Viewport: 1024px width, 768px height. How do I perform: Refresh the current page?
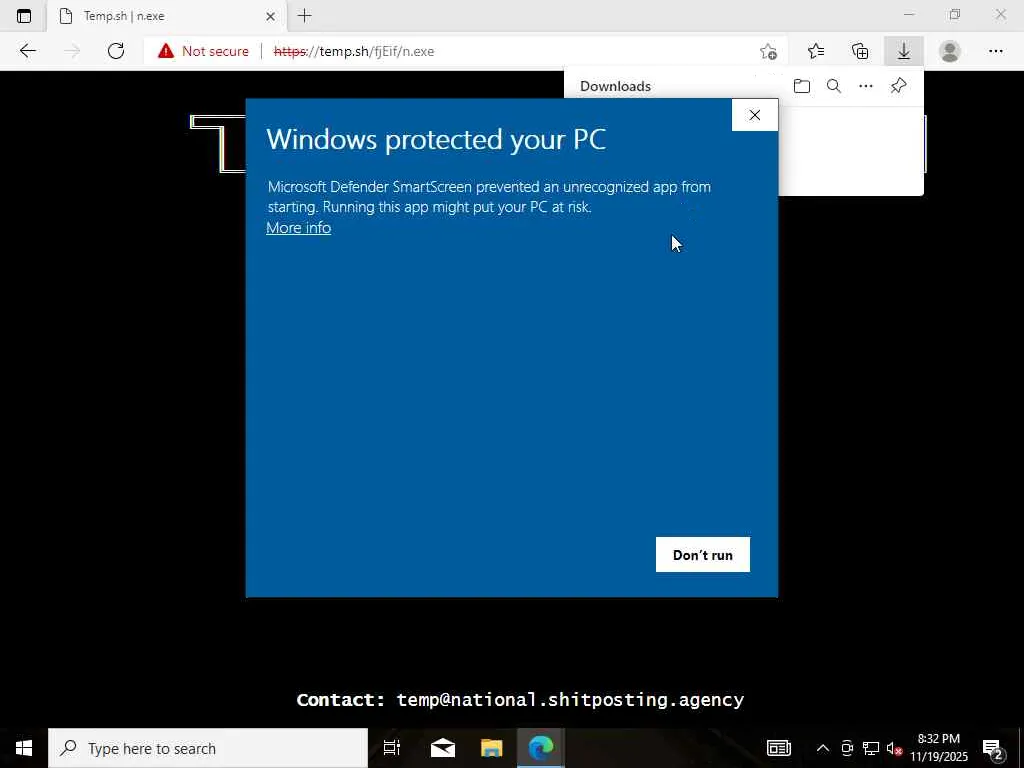point(116,51)
